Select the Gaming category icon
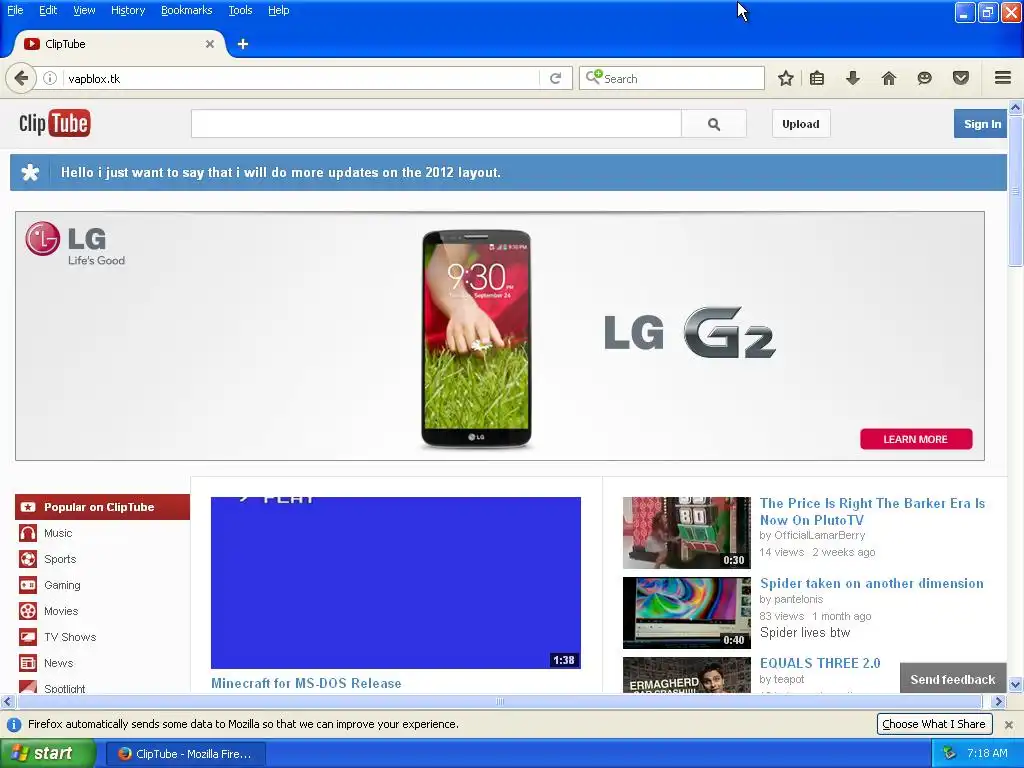The image size is (1024, 768). (x=27, y=585)
